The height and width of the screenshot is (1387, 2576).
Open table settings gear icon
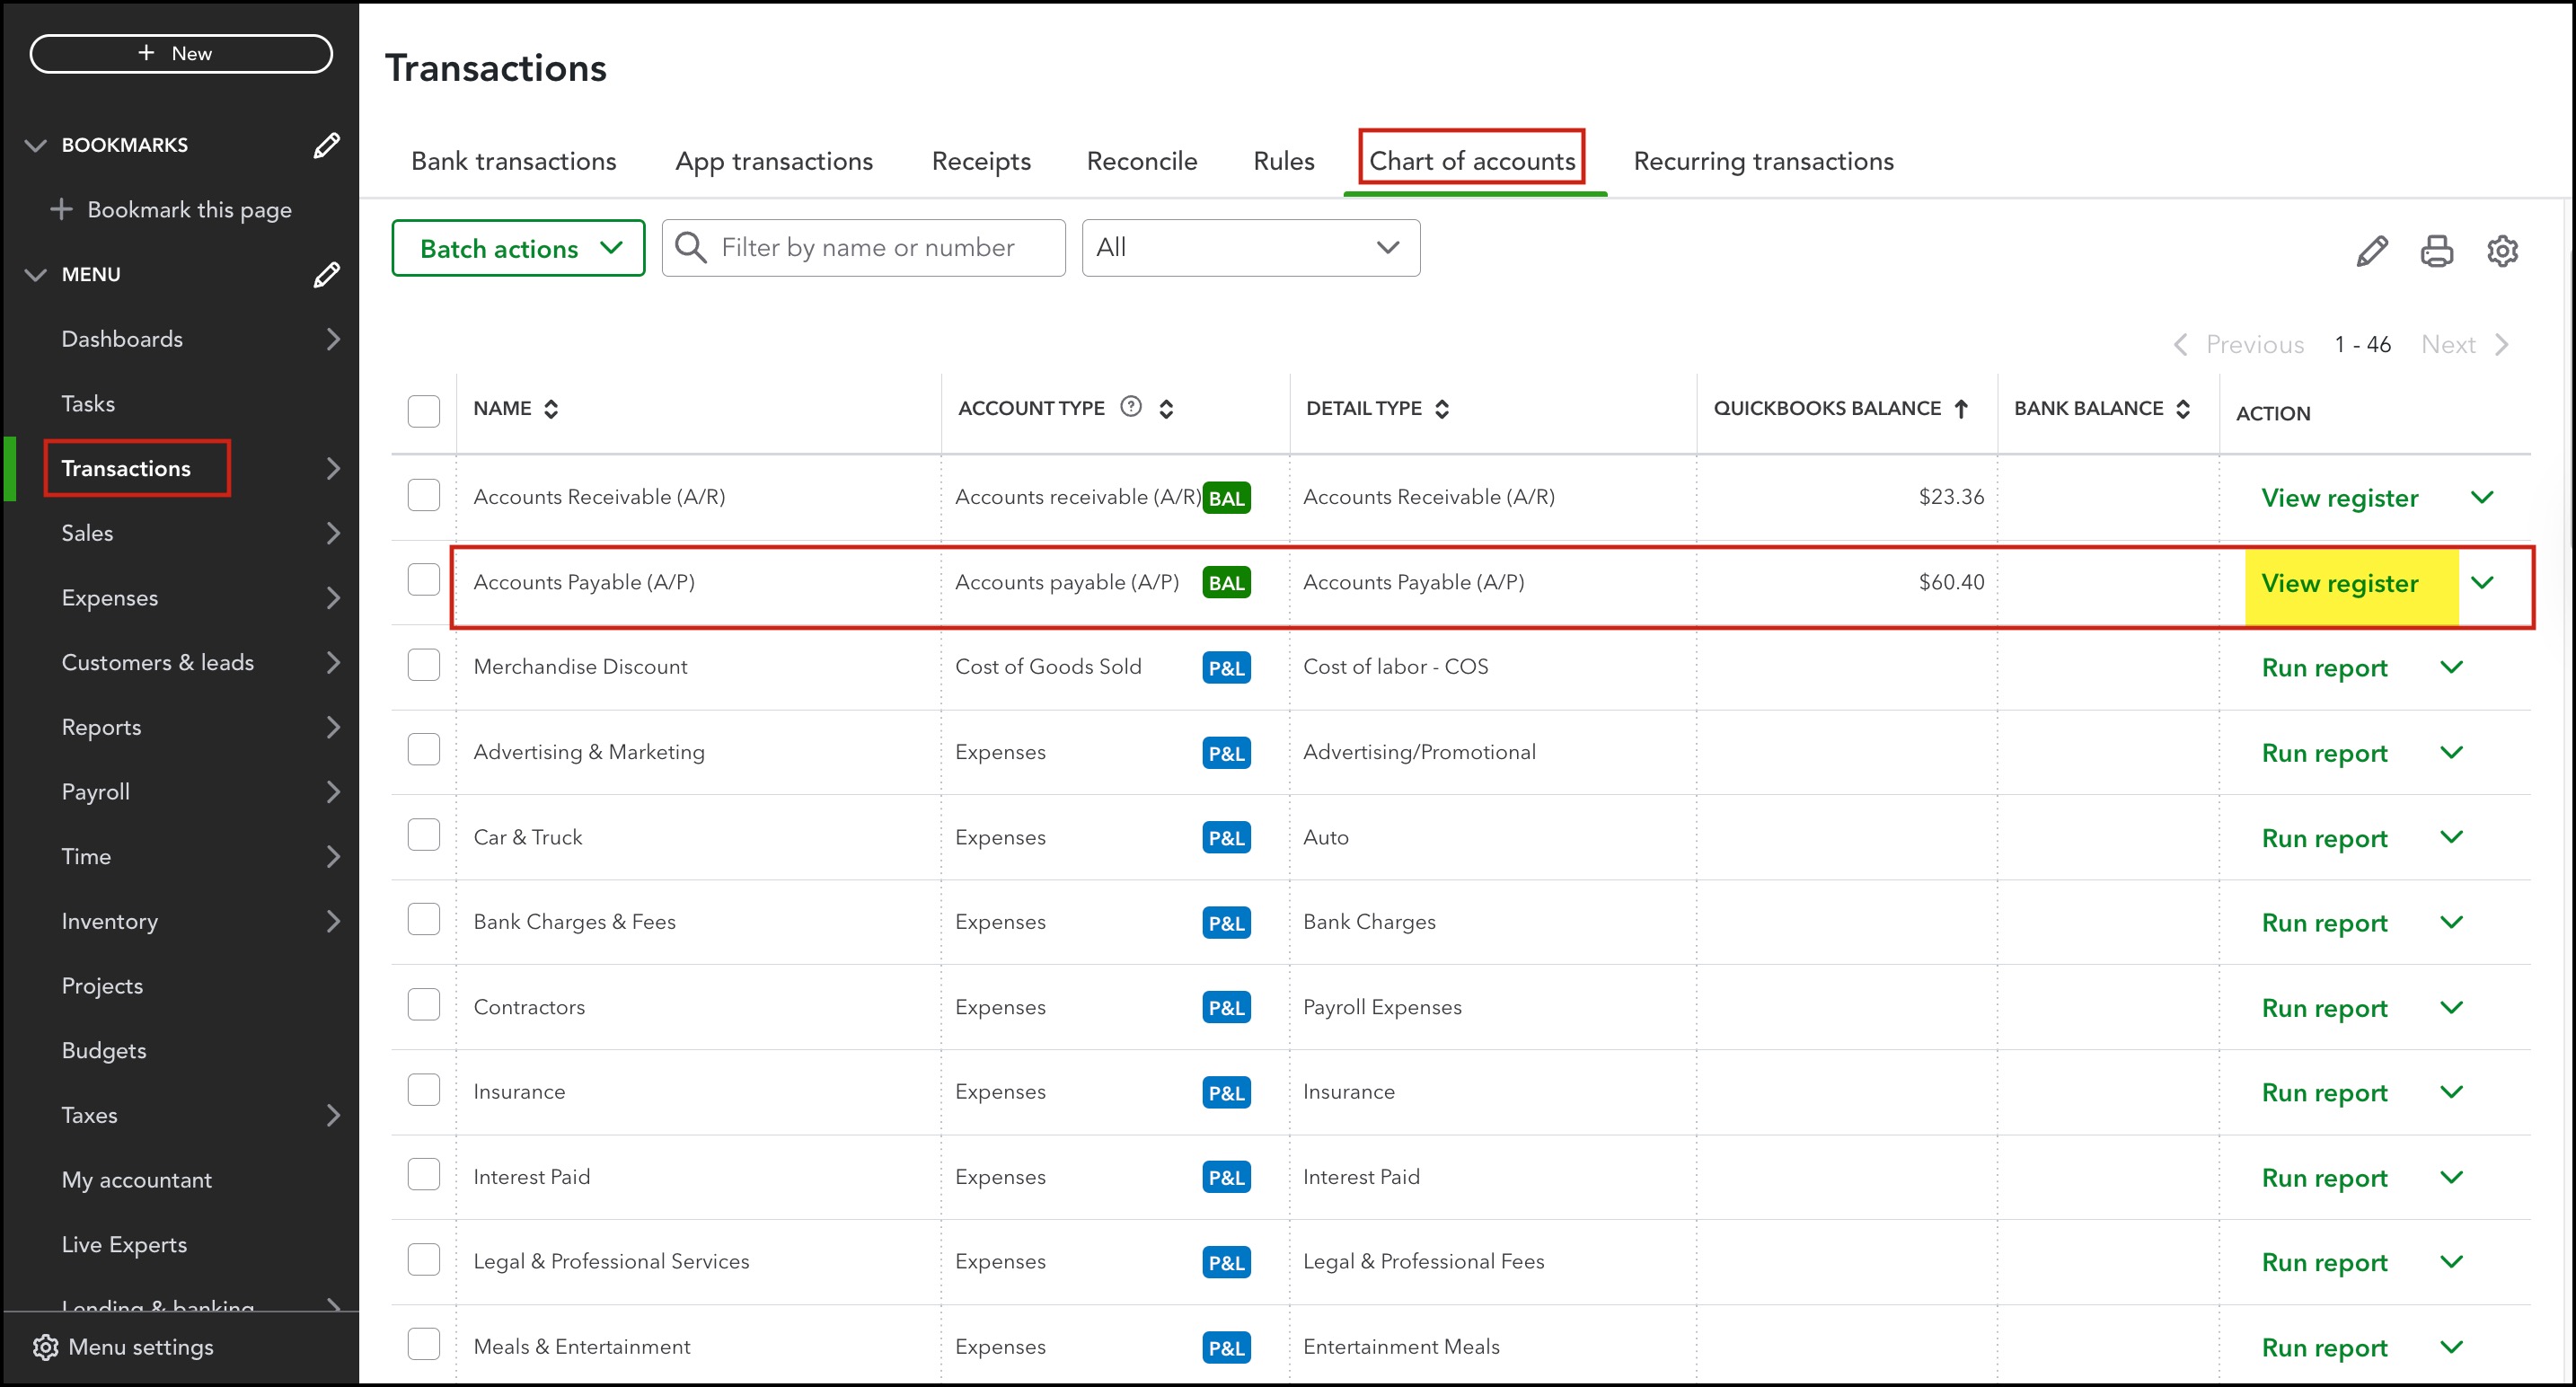coord(2502,250)
